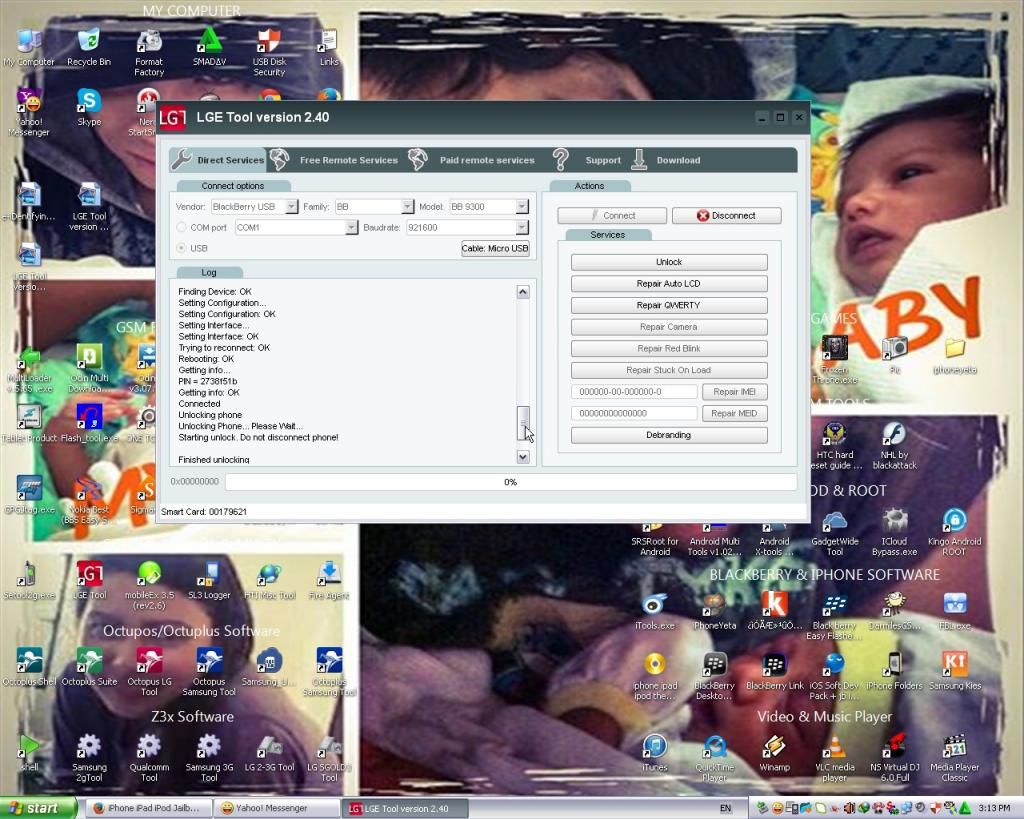Launch Skype from the desktop
Viewport: 1024px width, 819px height.
[x=89, y=107]
